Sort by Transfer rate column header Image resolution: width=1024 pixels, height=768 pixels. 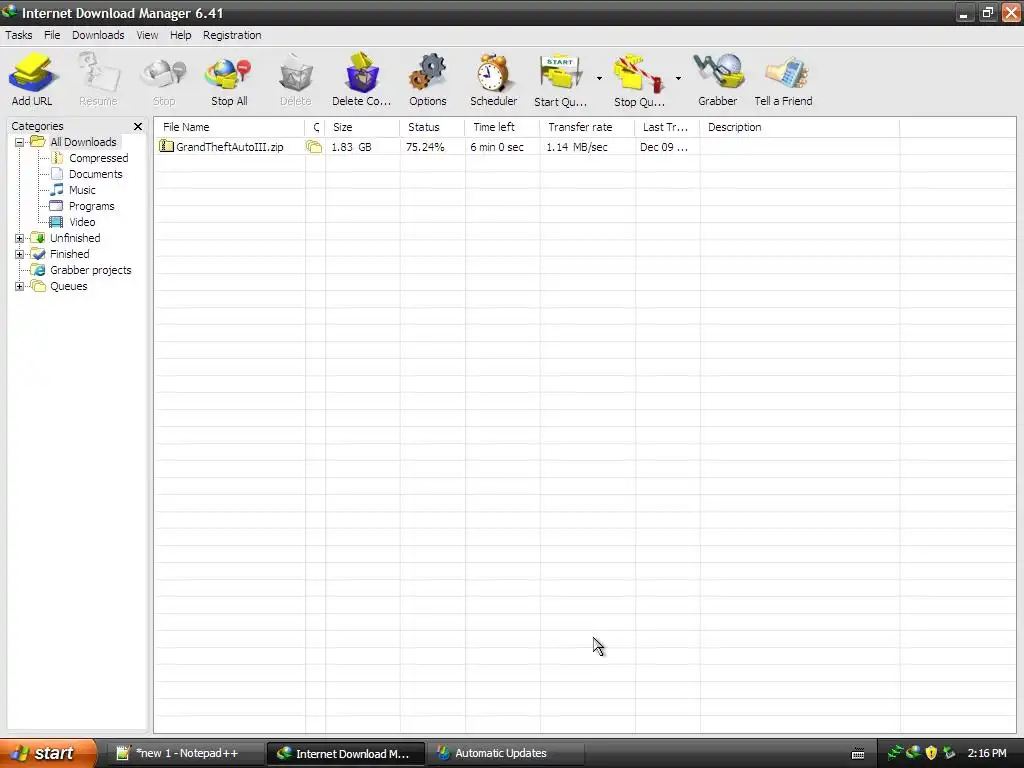pyautogui.click(x=587, y=127)
